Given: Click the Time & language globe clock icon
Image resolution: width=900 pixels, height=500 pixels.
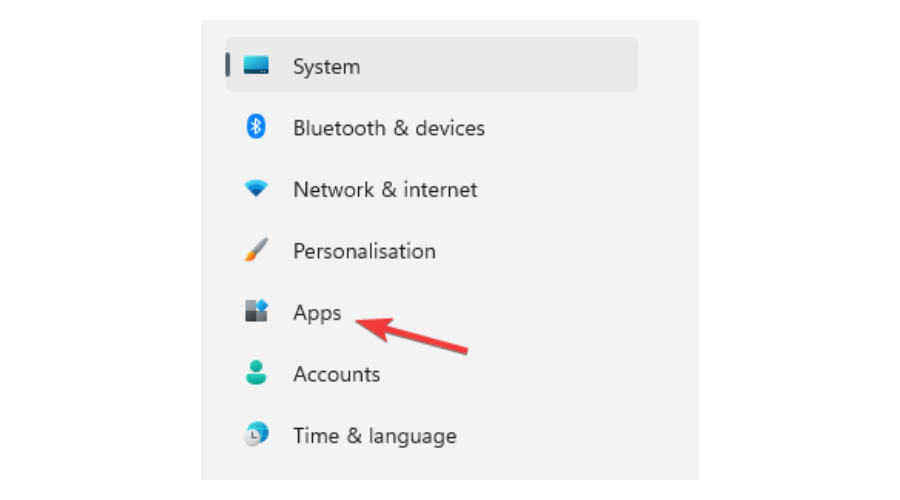Looking at the screenshot, I should pos(256,434).
